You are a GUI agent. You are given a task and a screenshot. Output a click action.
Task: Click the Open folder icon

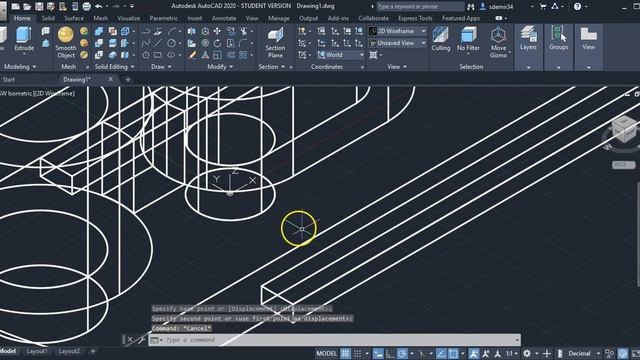27,7
